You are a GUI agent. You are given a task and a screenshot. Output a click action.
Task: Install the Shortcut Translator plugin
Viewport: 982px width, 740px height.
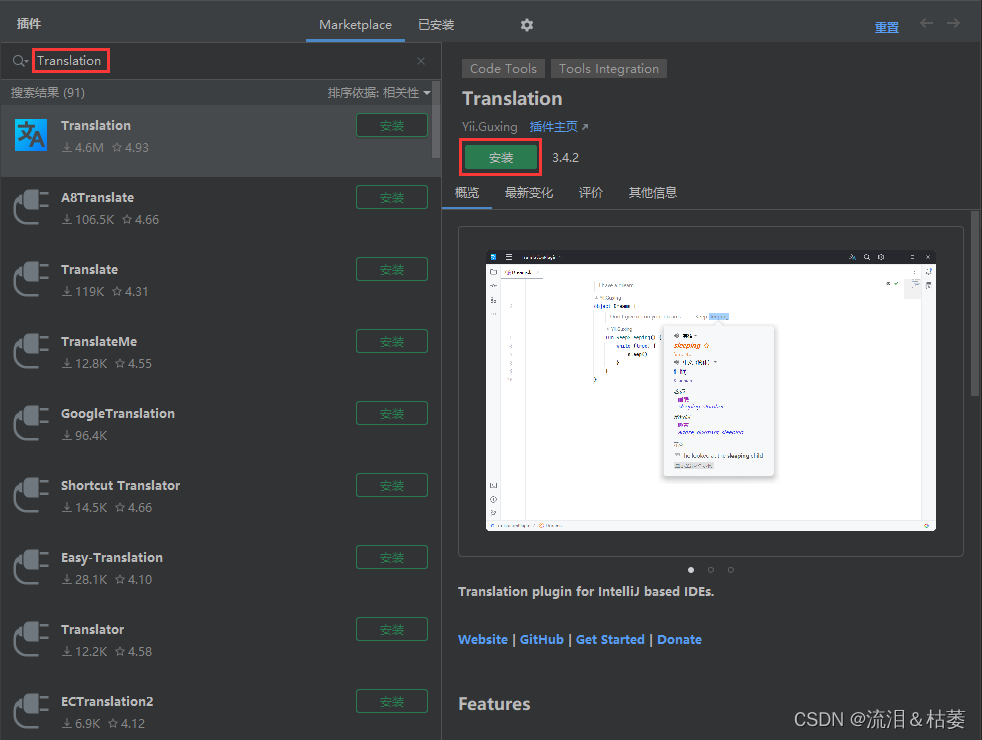click(x=392, y=485)
